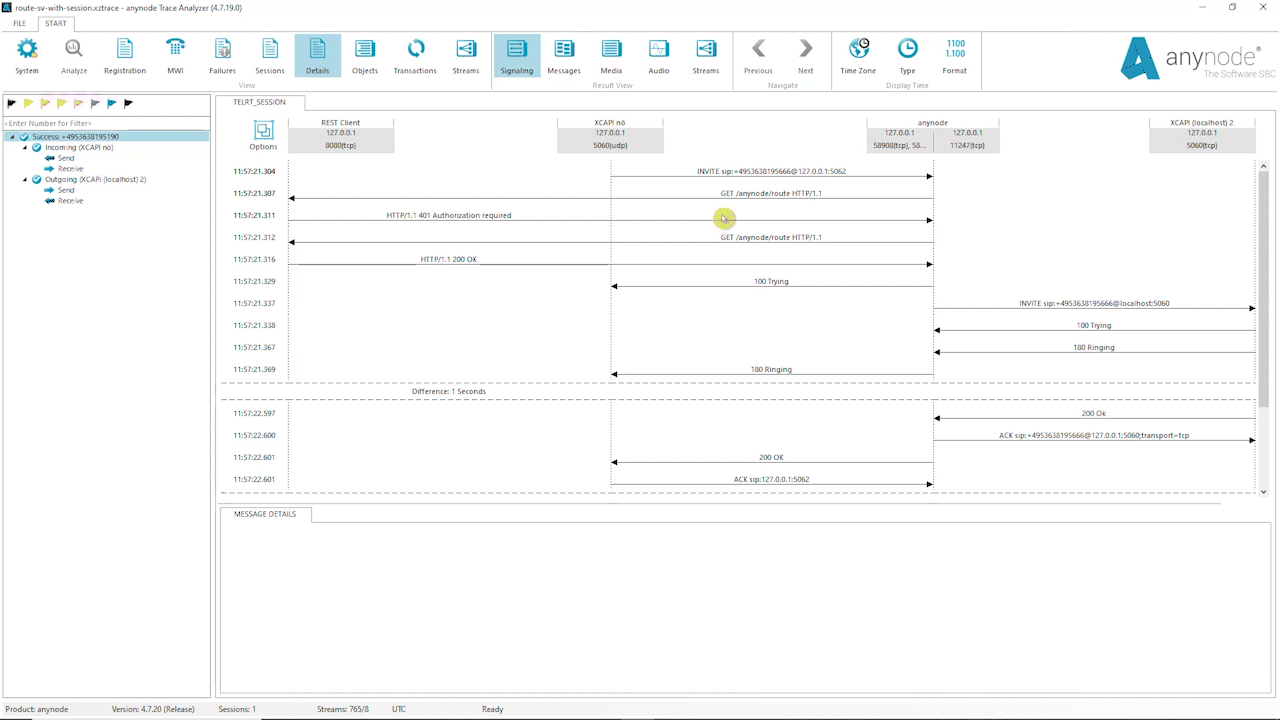Select the 100 Trying message at 11:57:21.329
The image size is (1280, 720).
pos(771,282)
